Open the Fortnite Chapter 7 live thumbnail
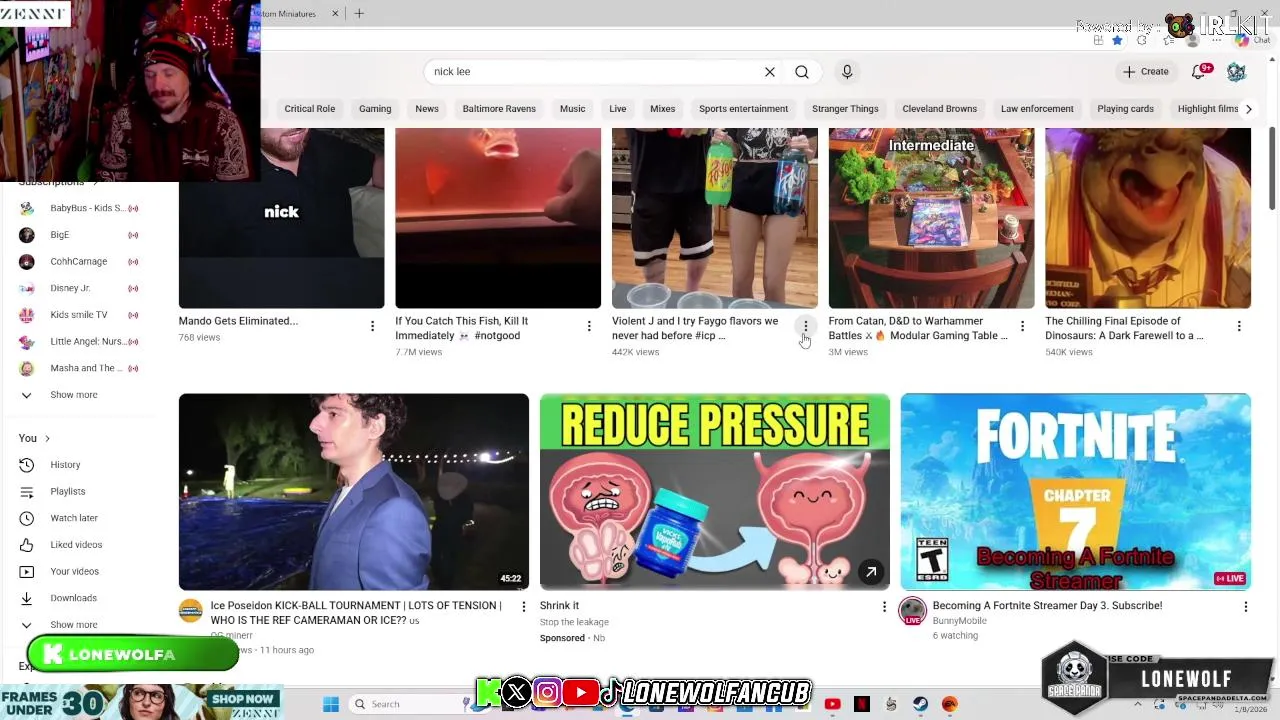1280x720 pixels. pyautogui.click(x=1075, y=491)
